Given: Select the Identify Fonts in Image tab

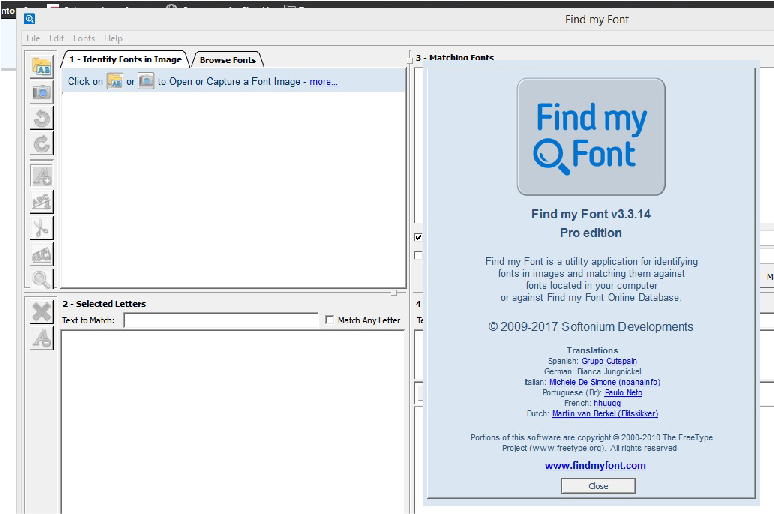Looking at the screenshot, I should [125, 59].
